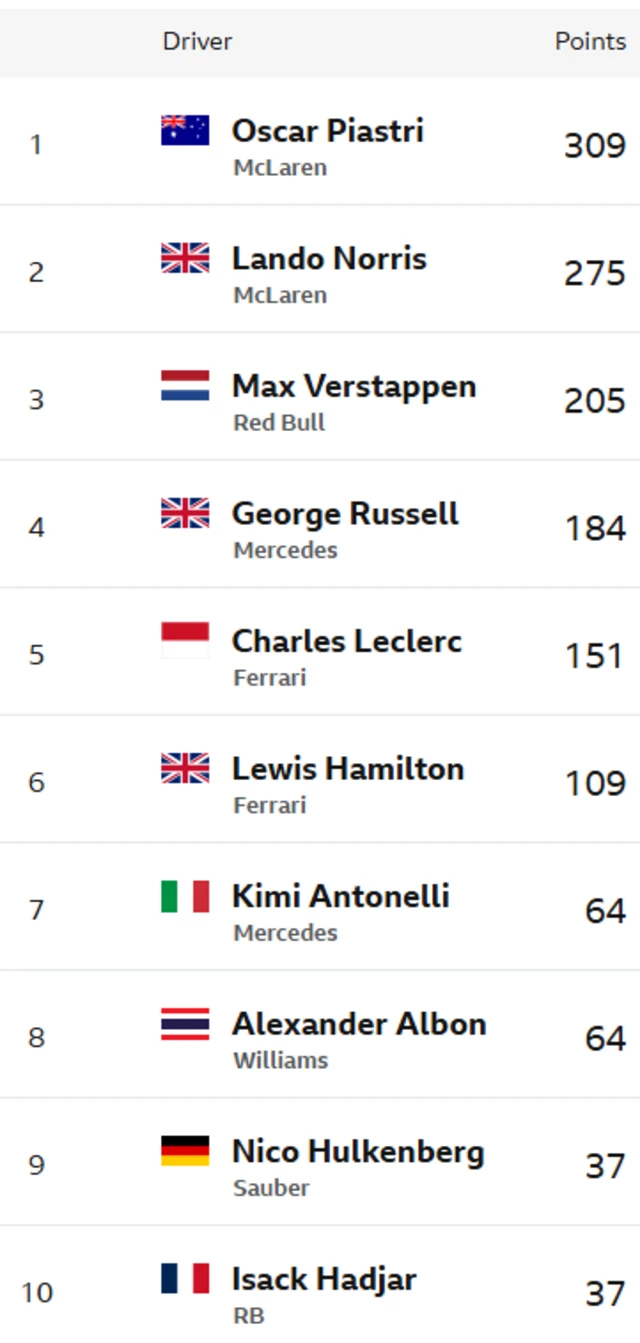
Task: Click the UK flag next to Lewis Hamilton
Action: pyautogui.click(x=185, y=768)
